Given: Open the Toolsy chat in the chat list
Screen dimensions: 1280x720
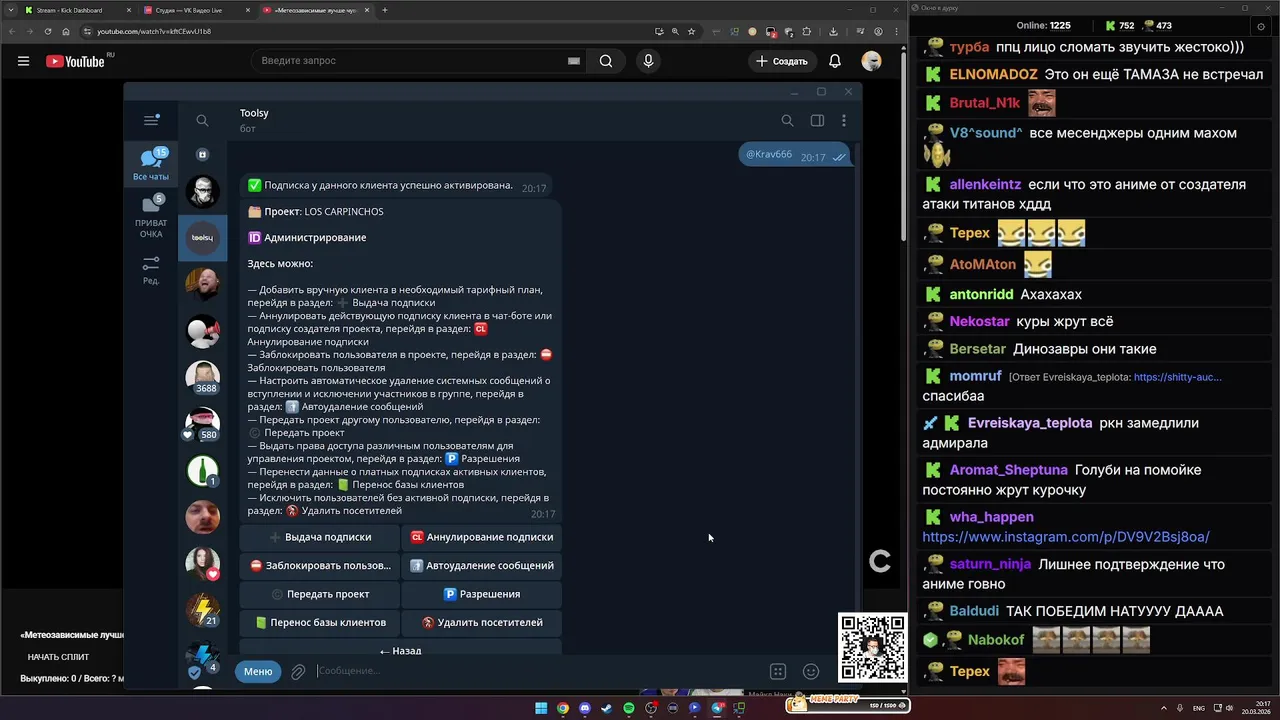Looking at the screenshot, I should click(203, 238).
